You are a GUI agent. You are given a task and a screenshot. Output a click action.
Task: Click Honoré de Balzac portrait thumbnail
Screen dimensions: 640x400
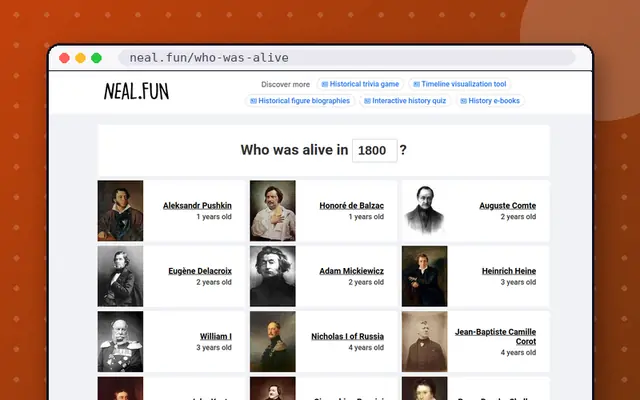point(273,211)
